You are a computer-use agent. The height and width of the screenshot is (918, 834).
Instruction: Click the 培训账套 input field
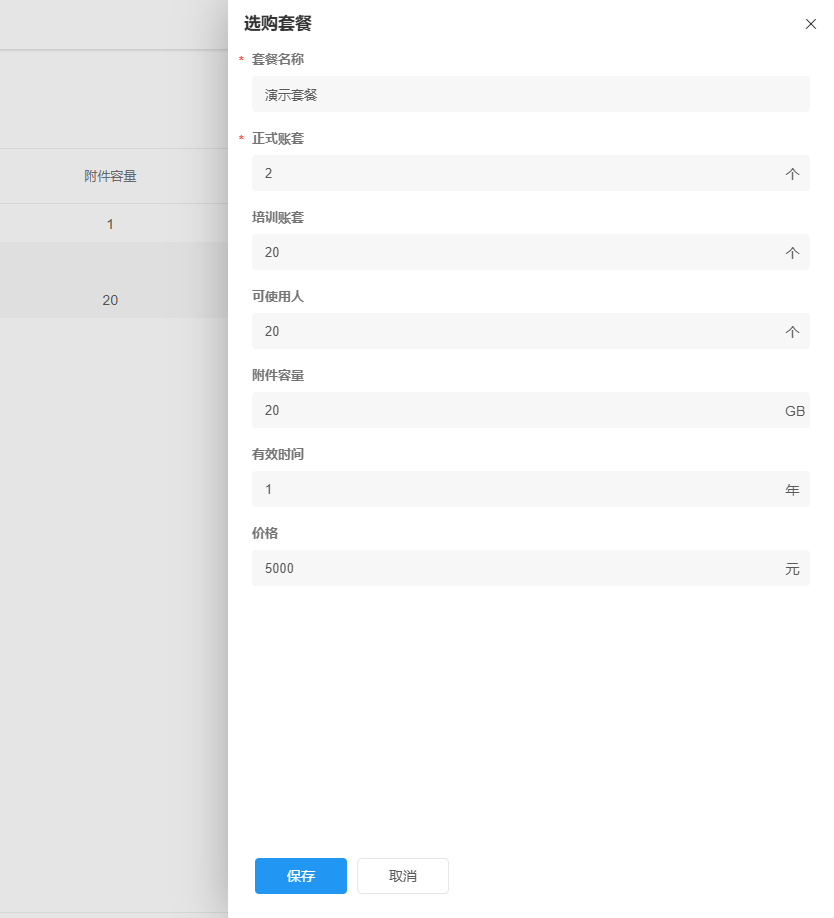tap(515, 252)
